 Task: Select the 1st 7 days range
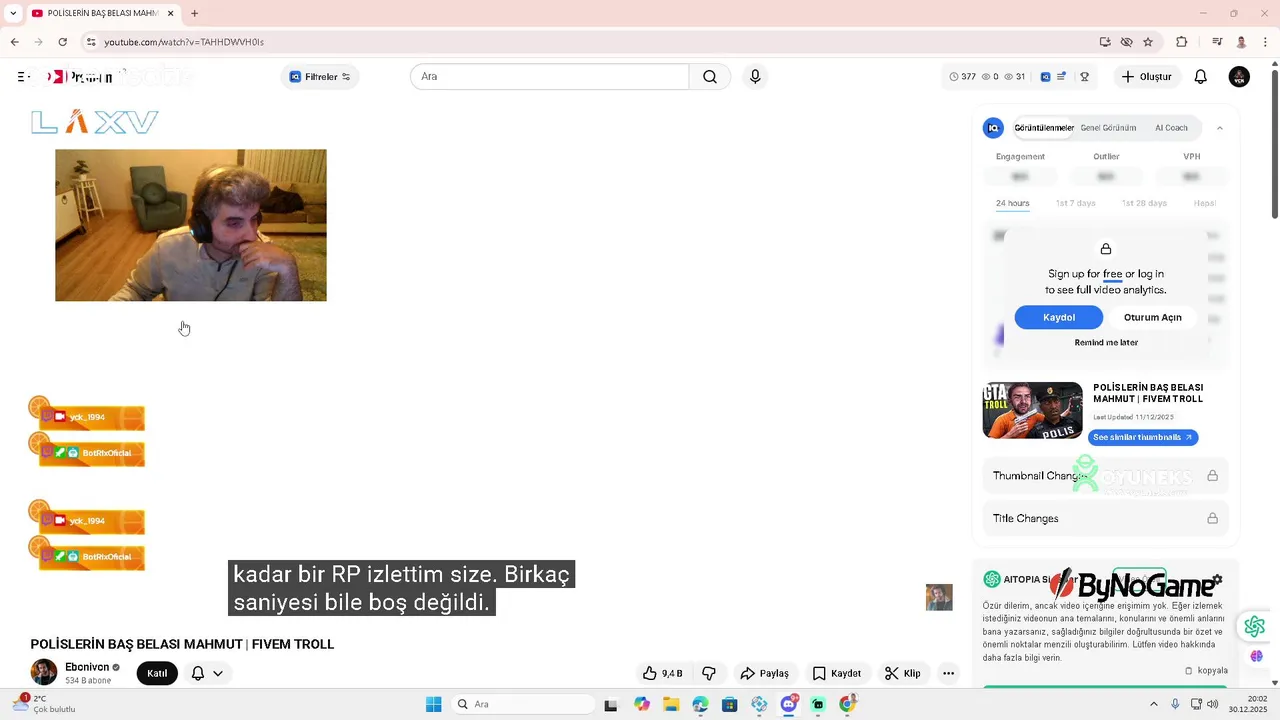click(1076, 203)
